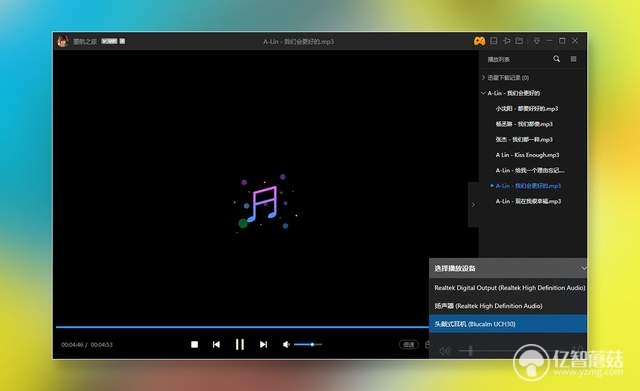Image resolution: width=640 pixels, height=391 pixels.
Task: Play the first mp3 under the A-Lin playlist group
Action: pos(527,109)
